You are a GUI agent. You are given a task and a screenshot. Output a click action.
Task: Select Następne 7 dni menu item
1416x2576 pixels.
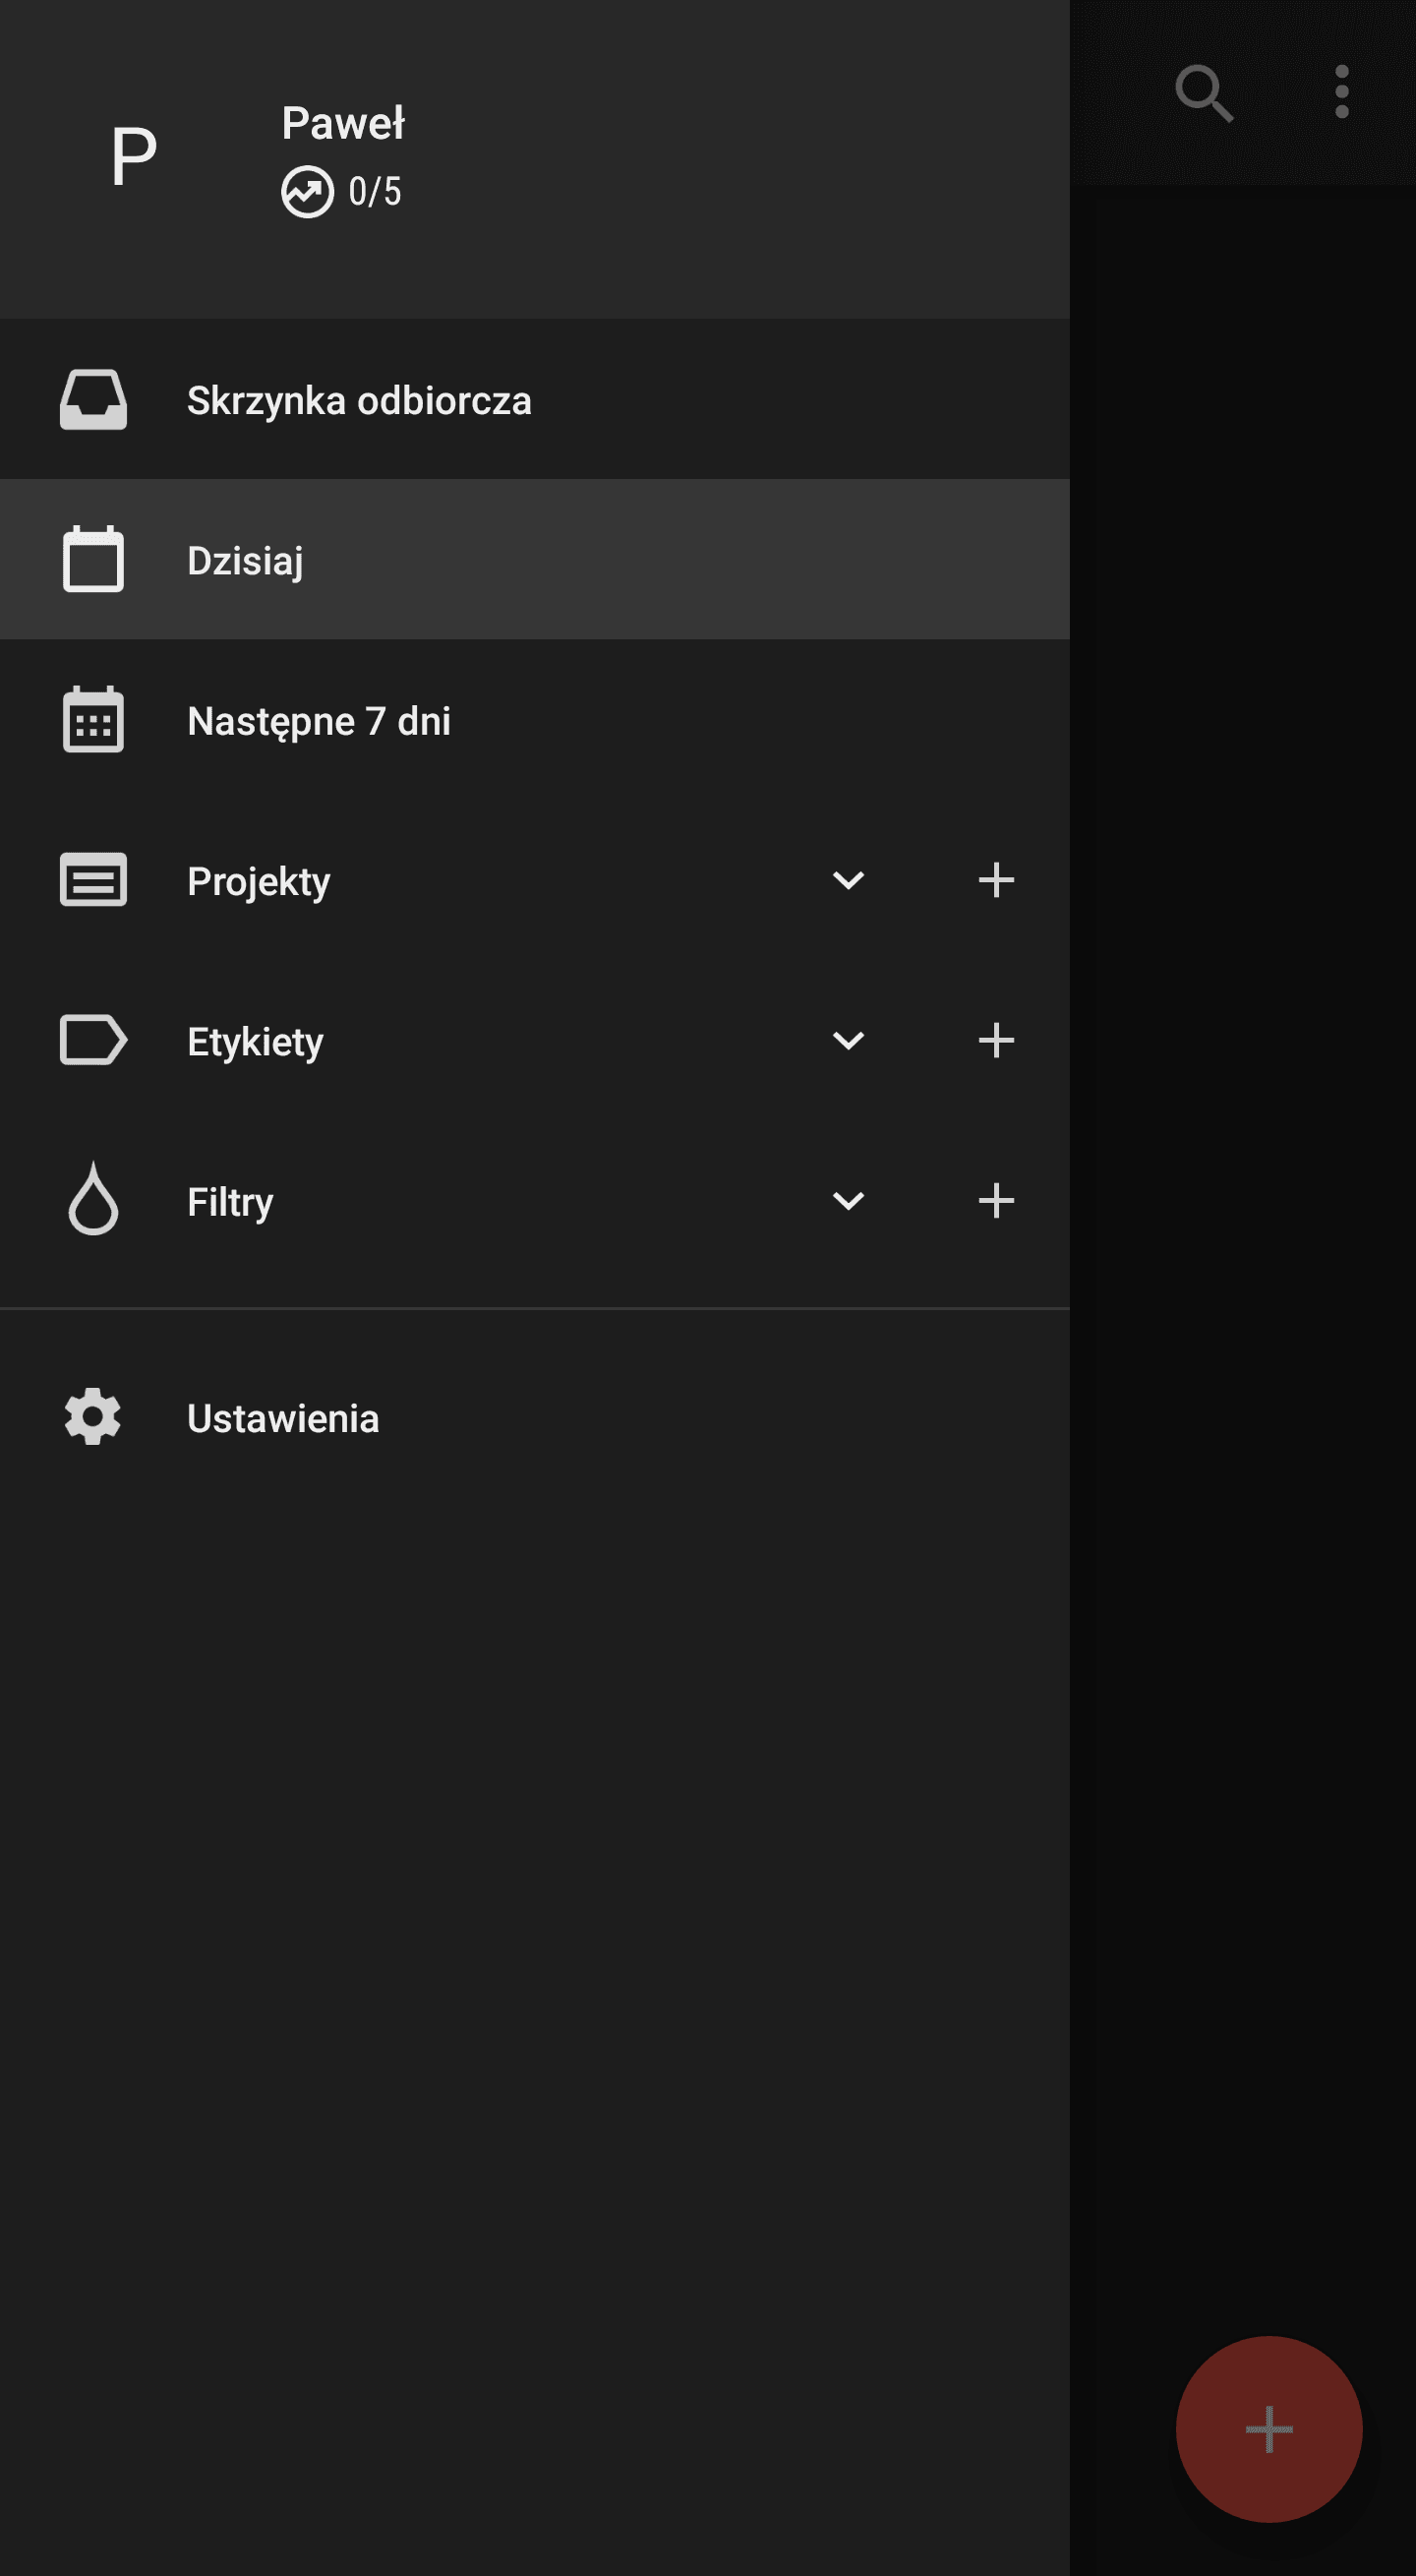point(535,720)
